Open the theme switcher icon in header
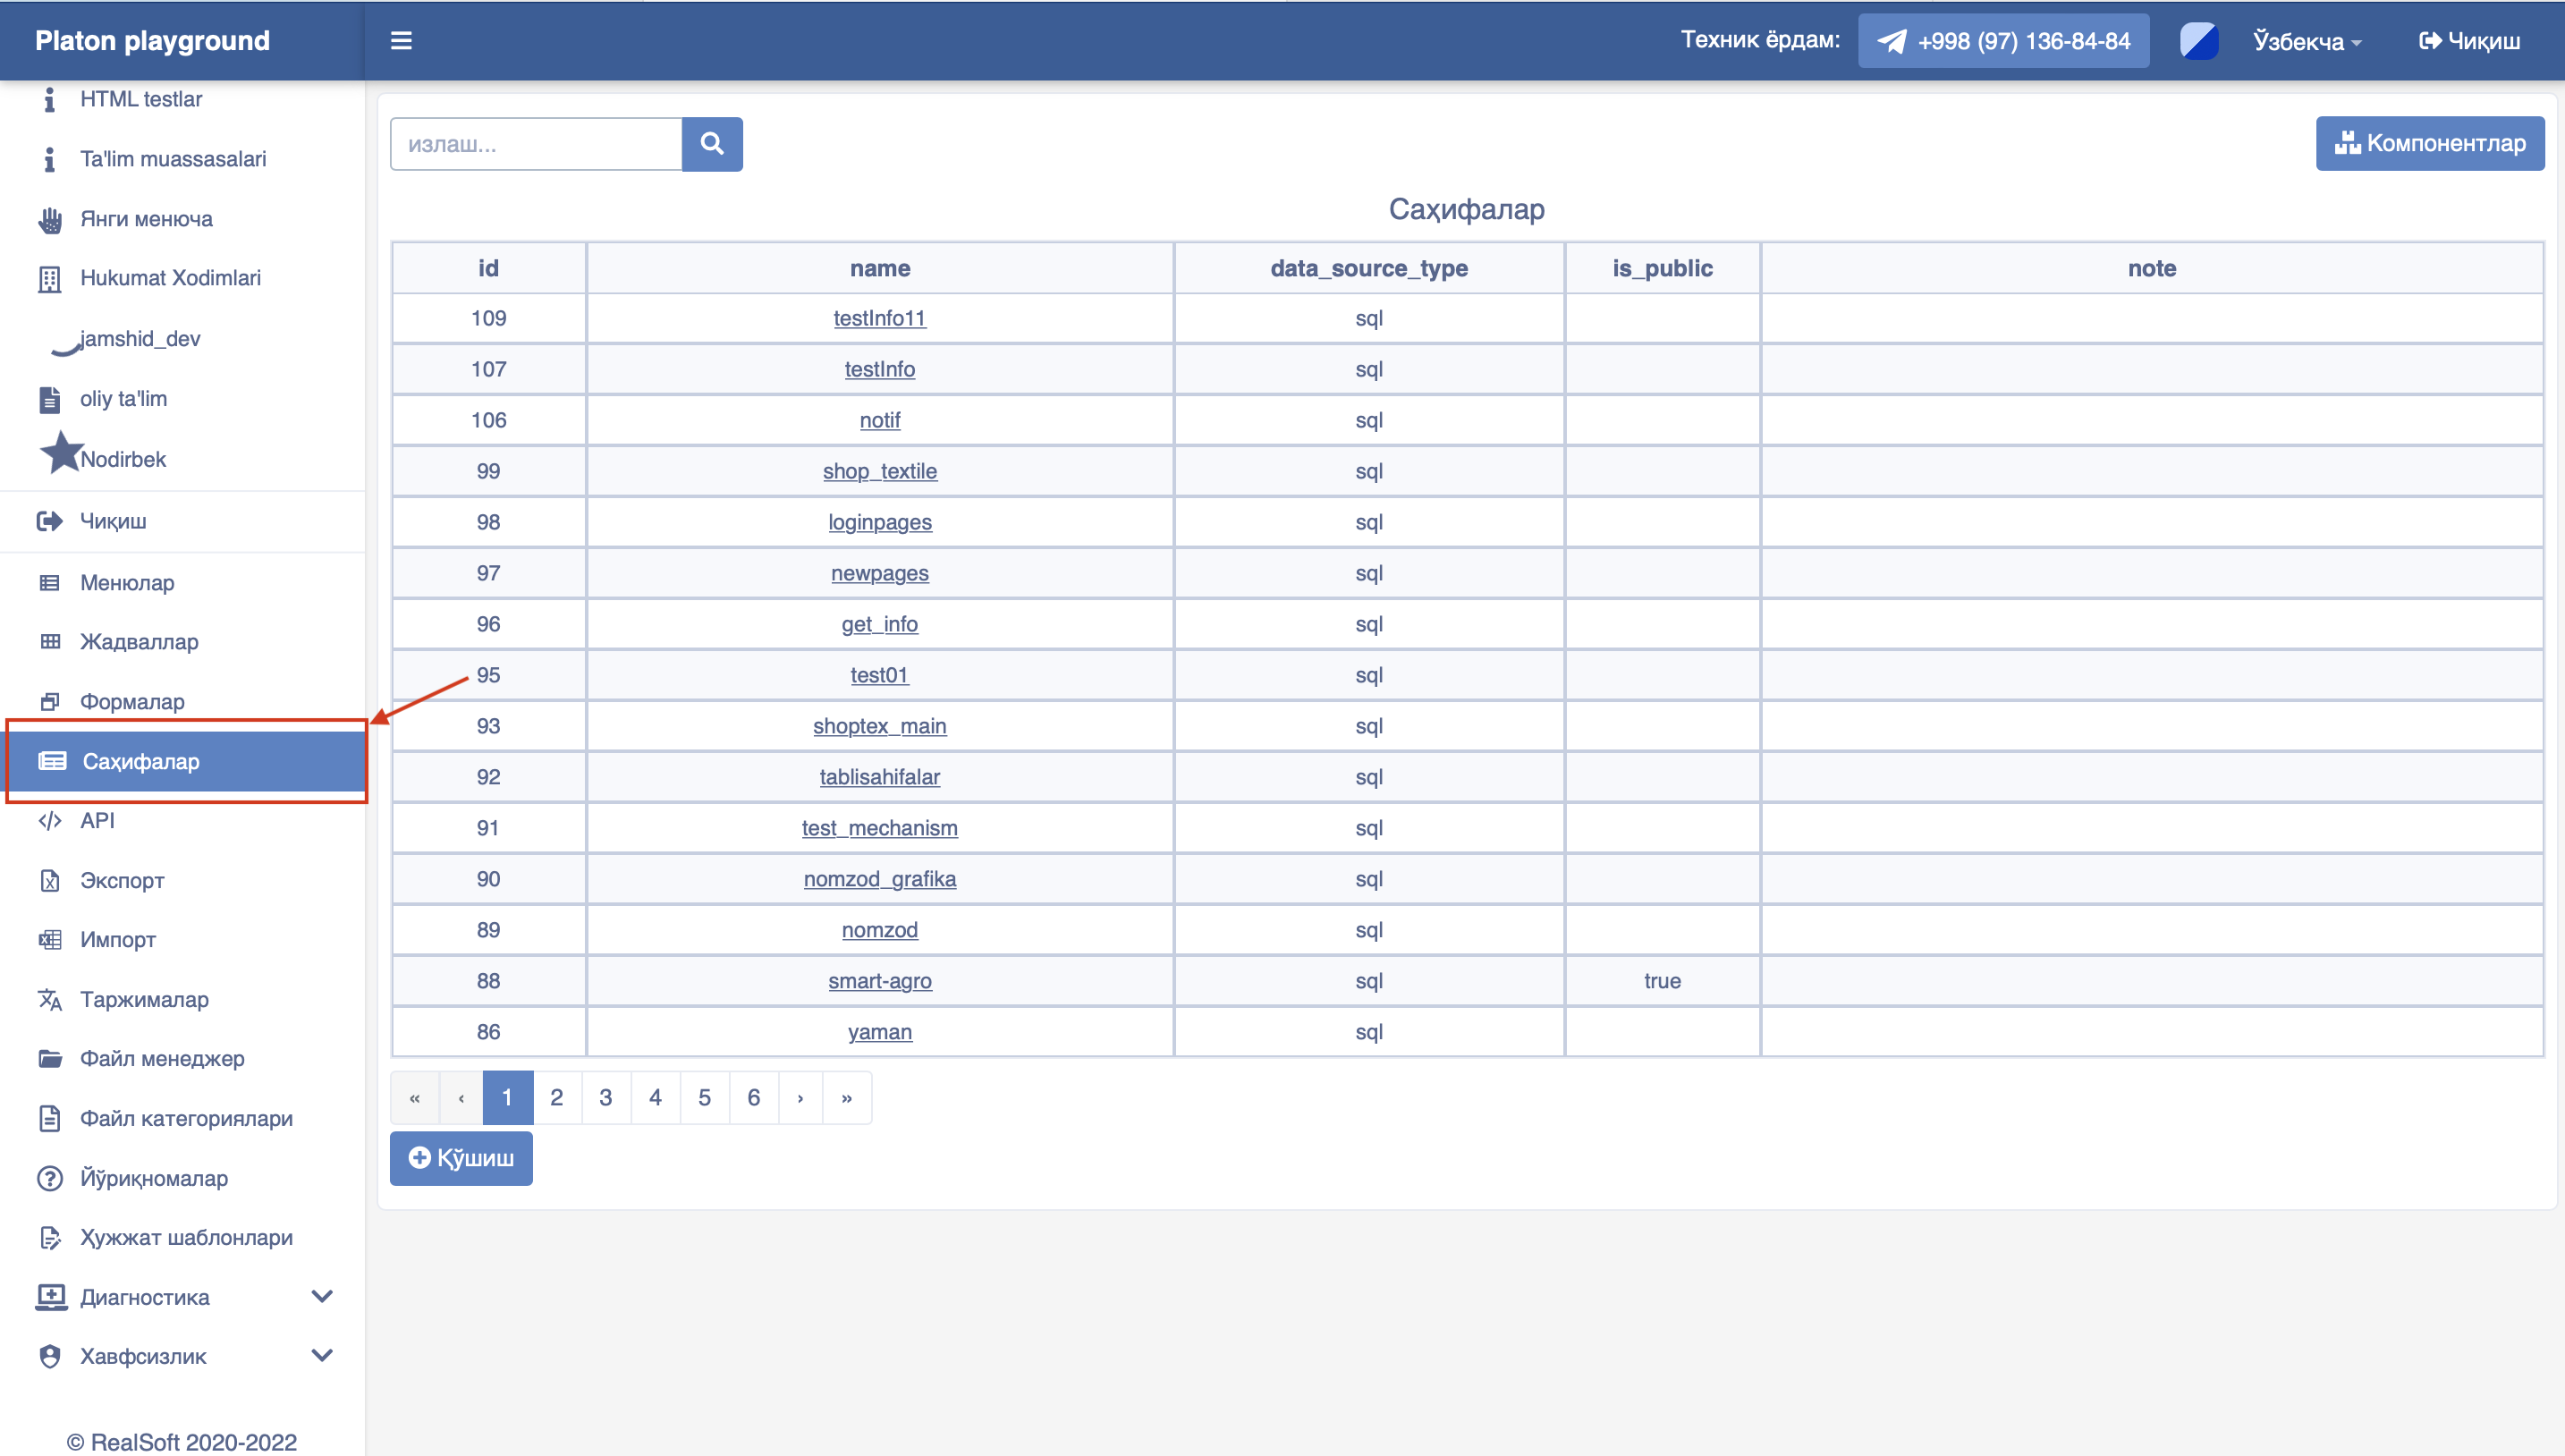This screenshot has height=1456, width=2565. (x=2198, y=41)
